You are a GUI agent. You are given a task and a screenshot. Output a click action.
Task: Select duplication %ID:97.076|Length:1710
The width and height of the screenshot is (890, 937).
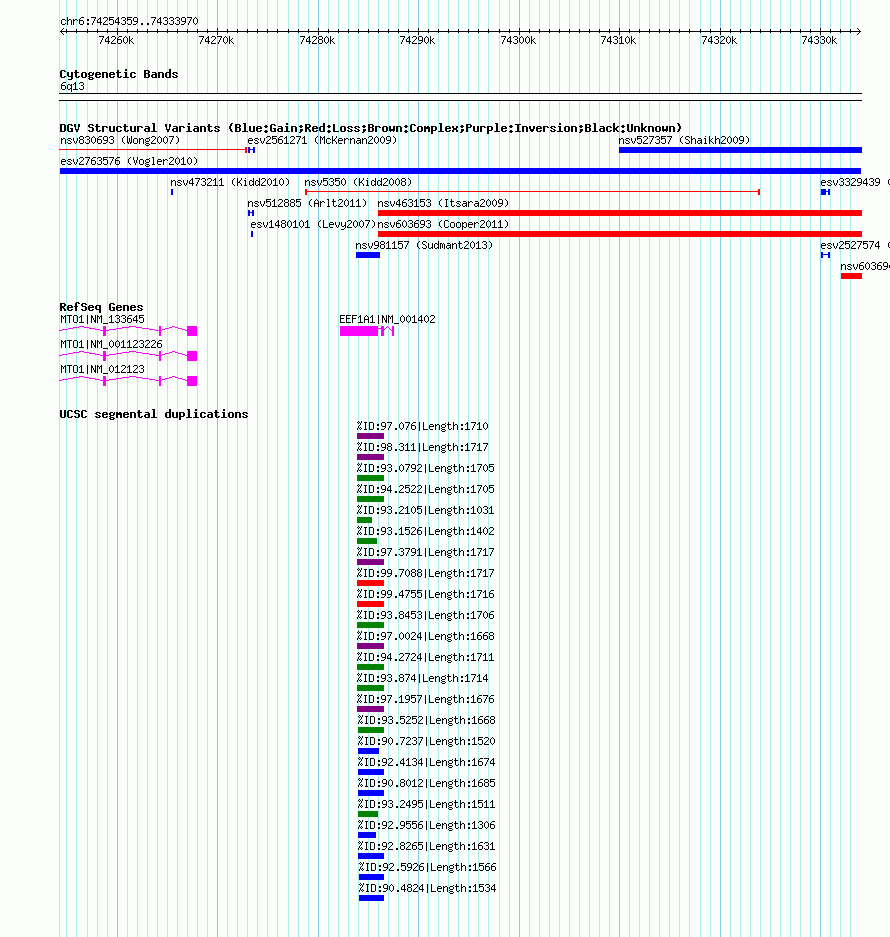tap(423, 427)
